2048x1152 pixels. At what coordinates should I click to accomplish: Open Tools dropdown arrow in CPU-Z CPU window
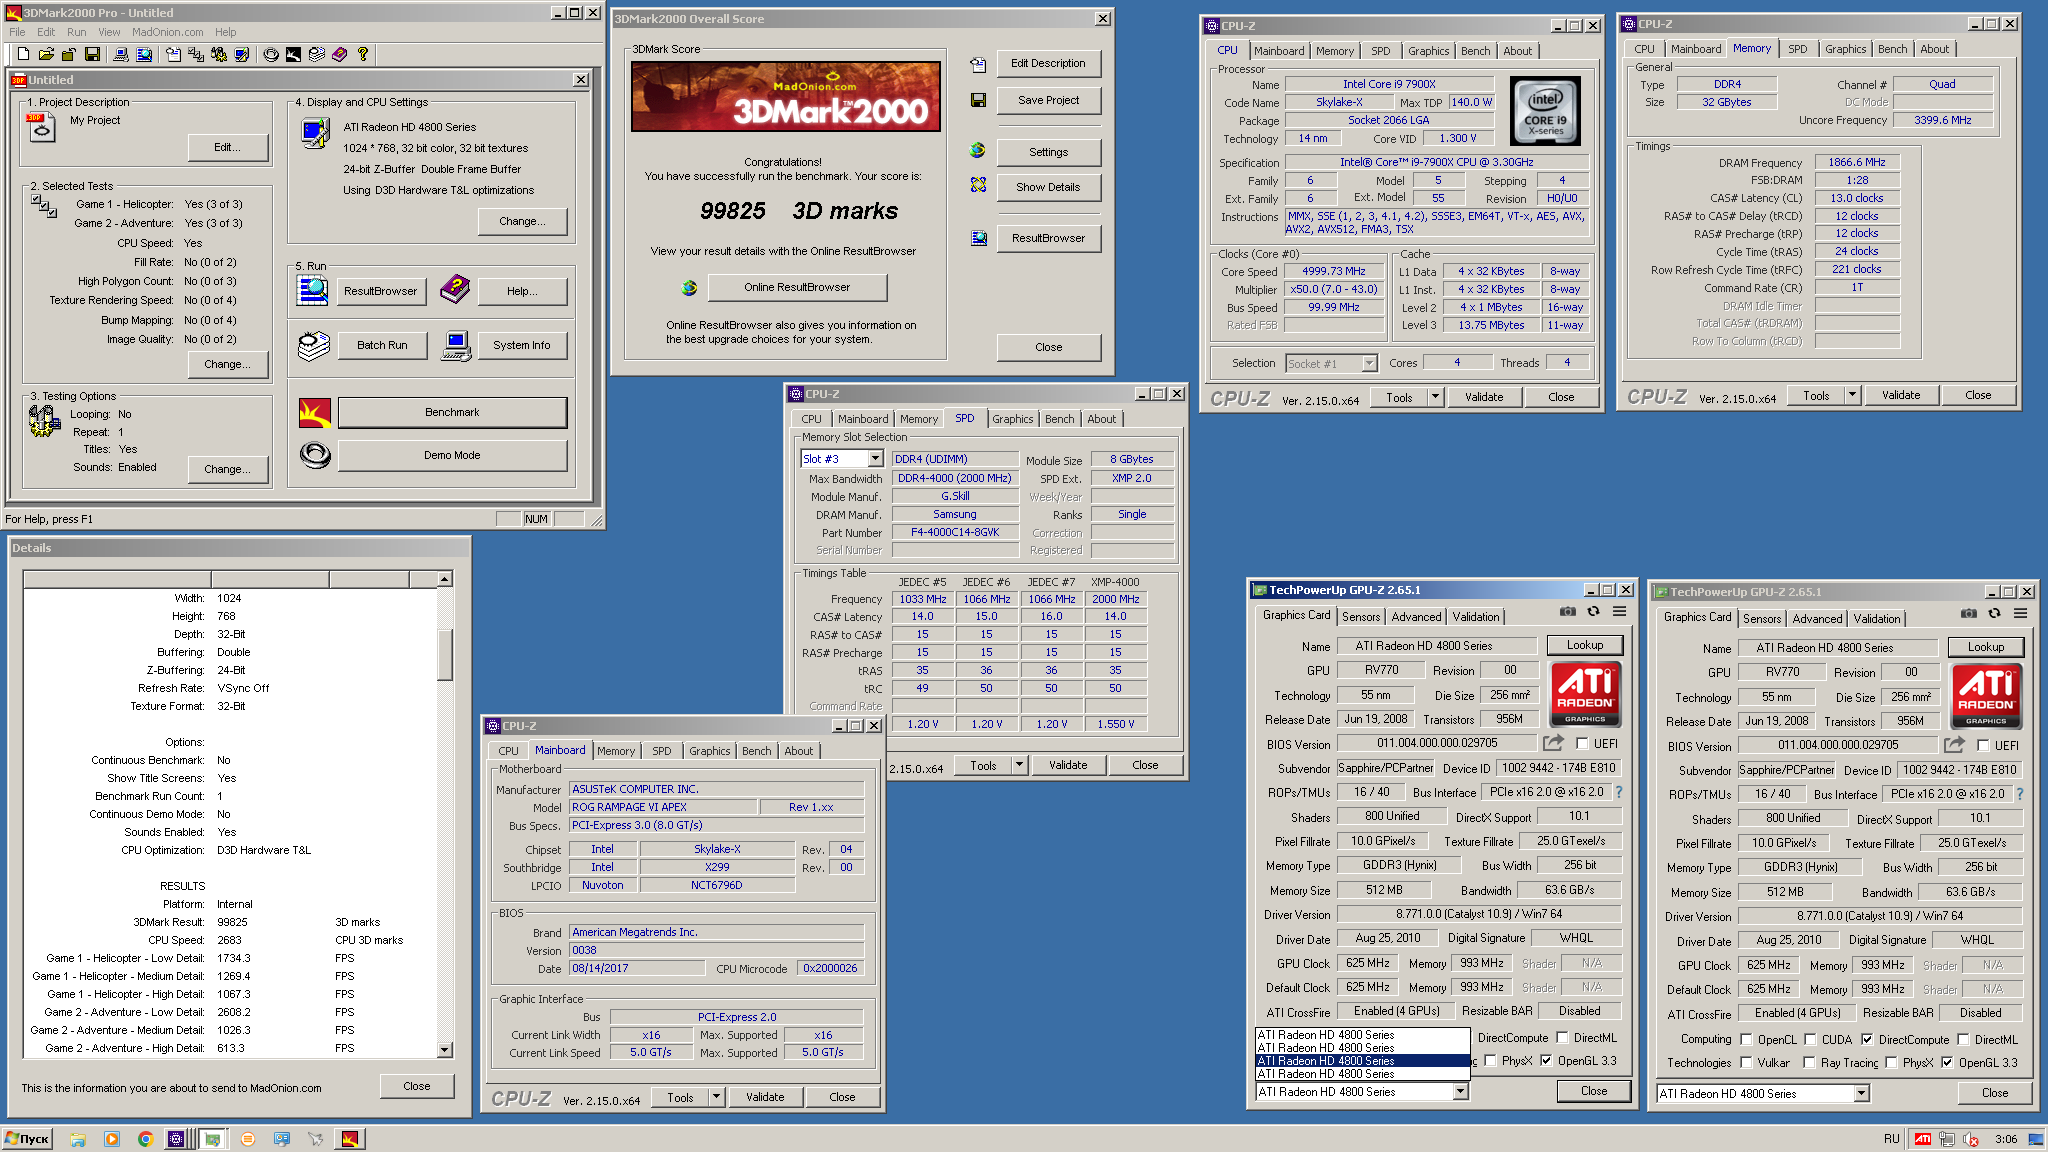point(1436,397)
